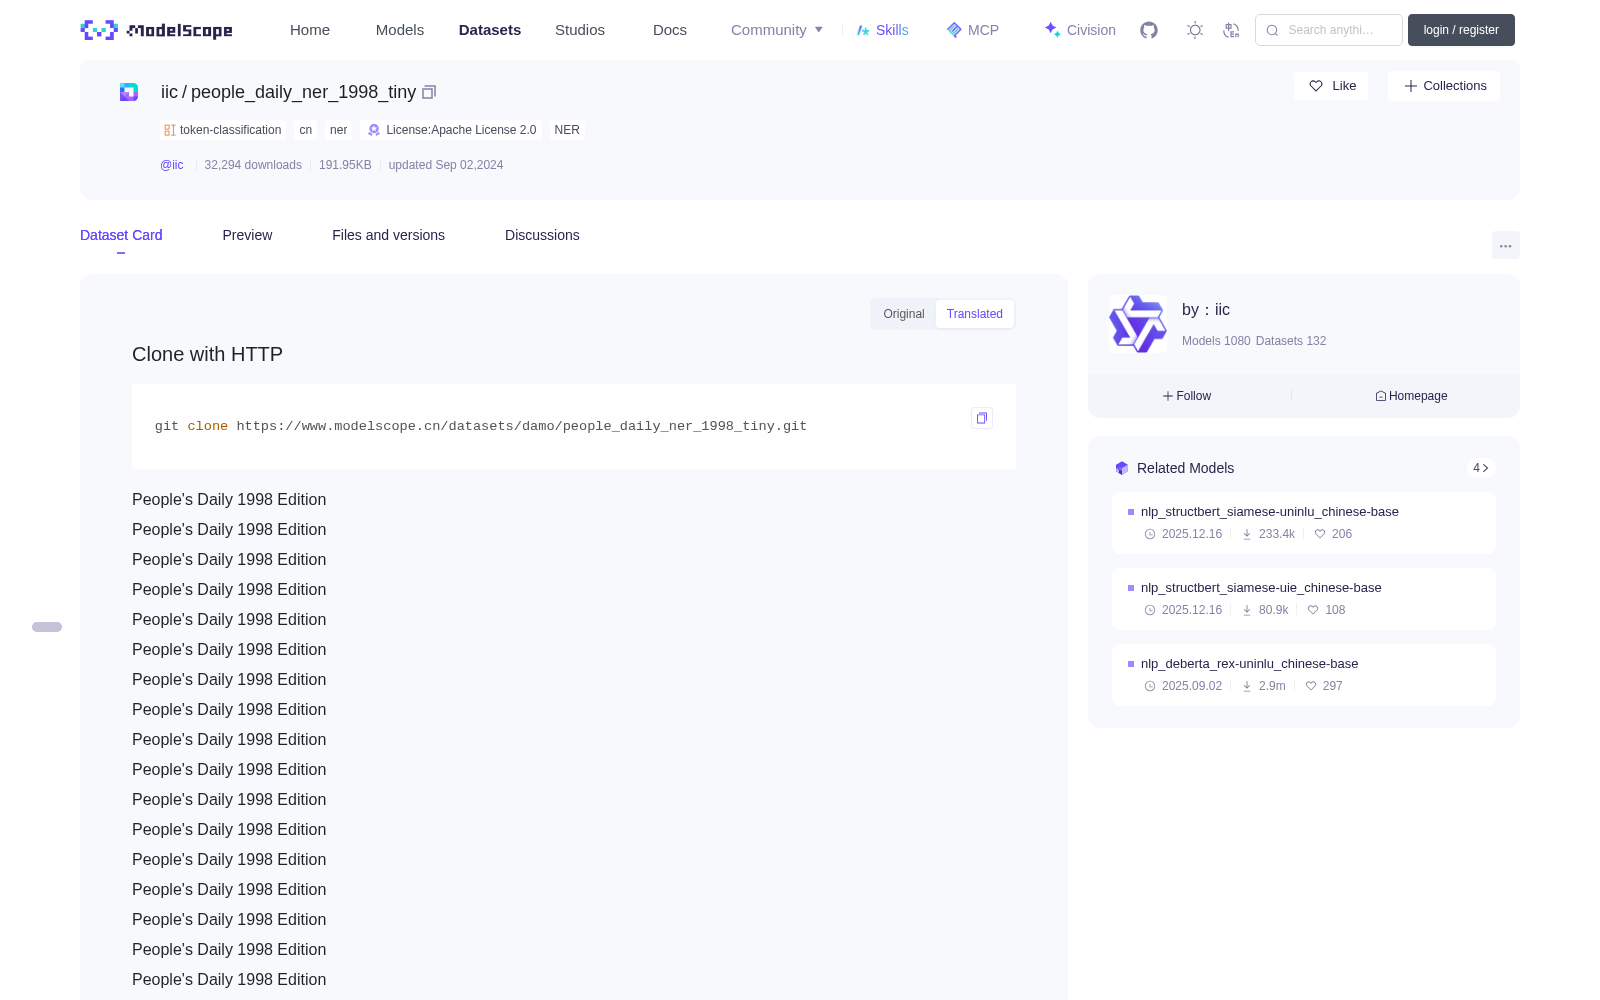Open the Files and versions tab

point(388,235)
